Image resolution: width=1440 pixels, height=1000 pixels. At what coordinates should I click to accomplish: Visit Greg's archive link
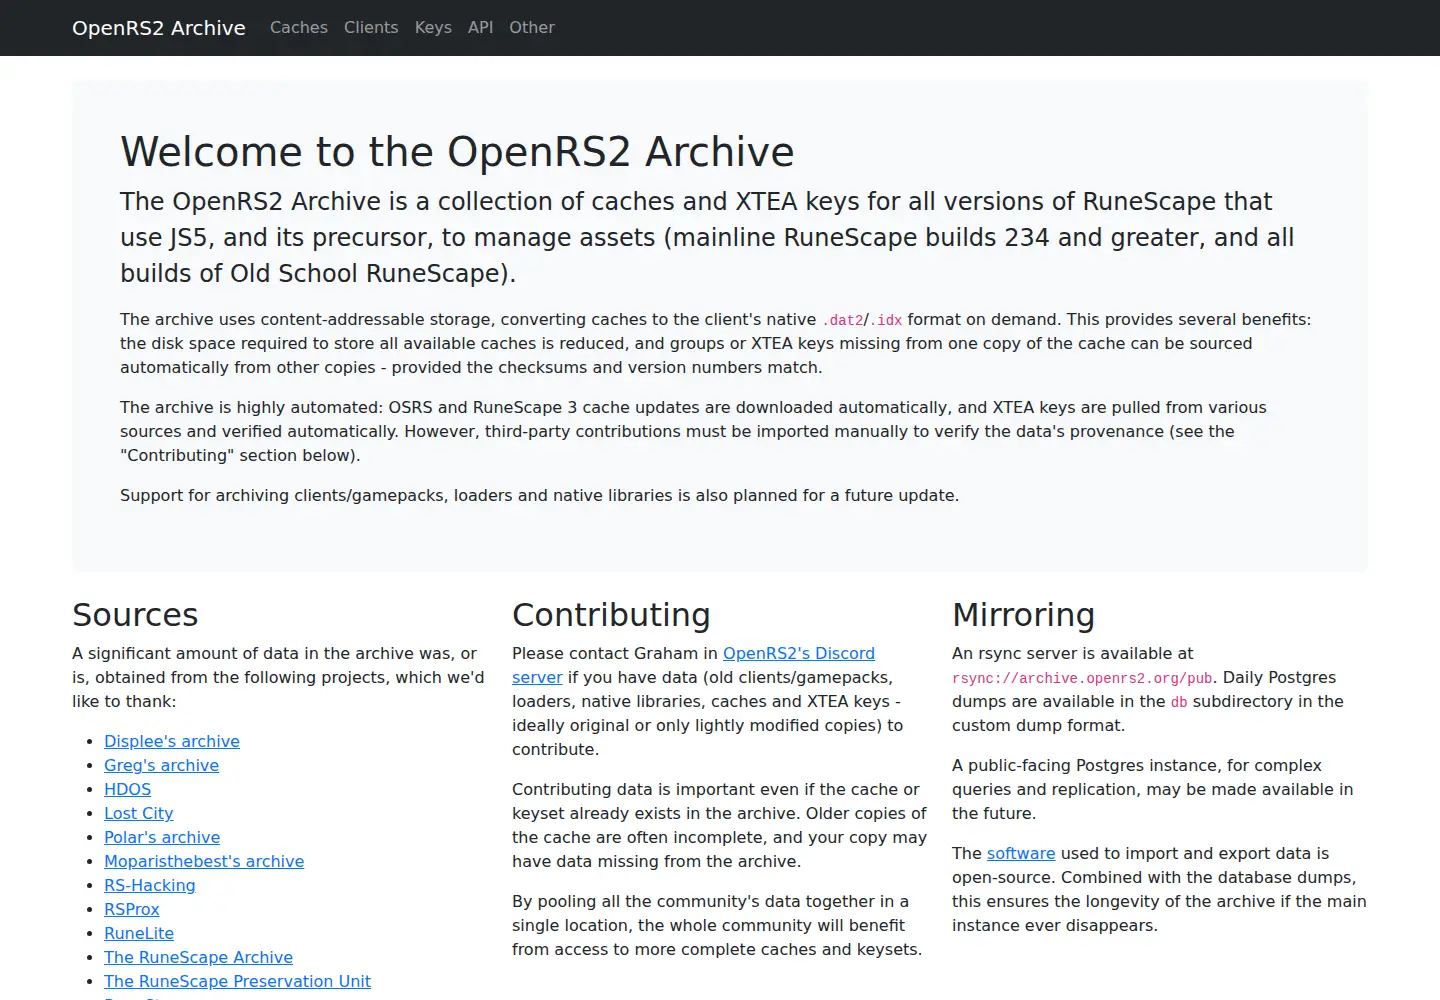click(161, 765)
